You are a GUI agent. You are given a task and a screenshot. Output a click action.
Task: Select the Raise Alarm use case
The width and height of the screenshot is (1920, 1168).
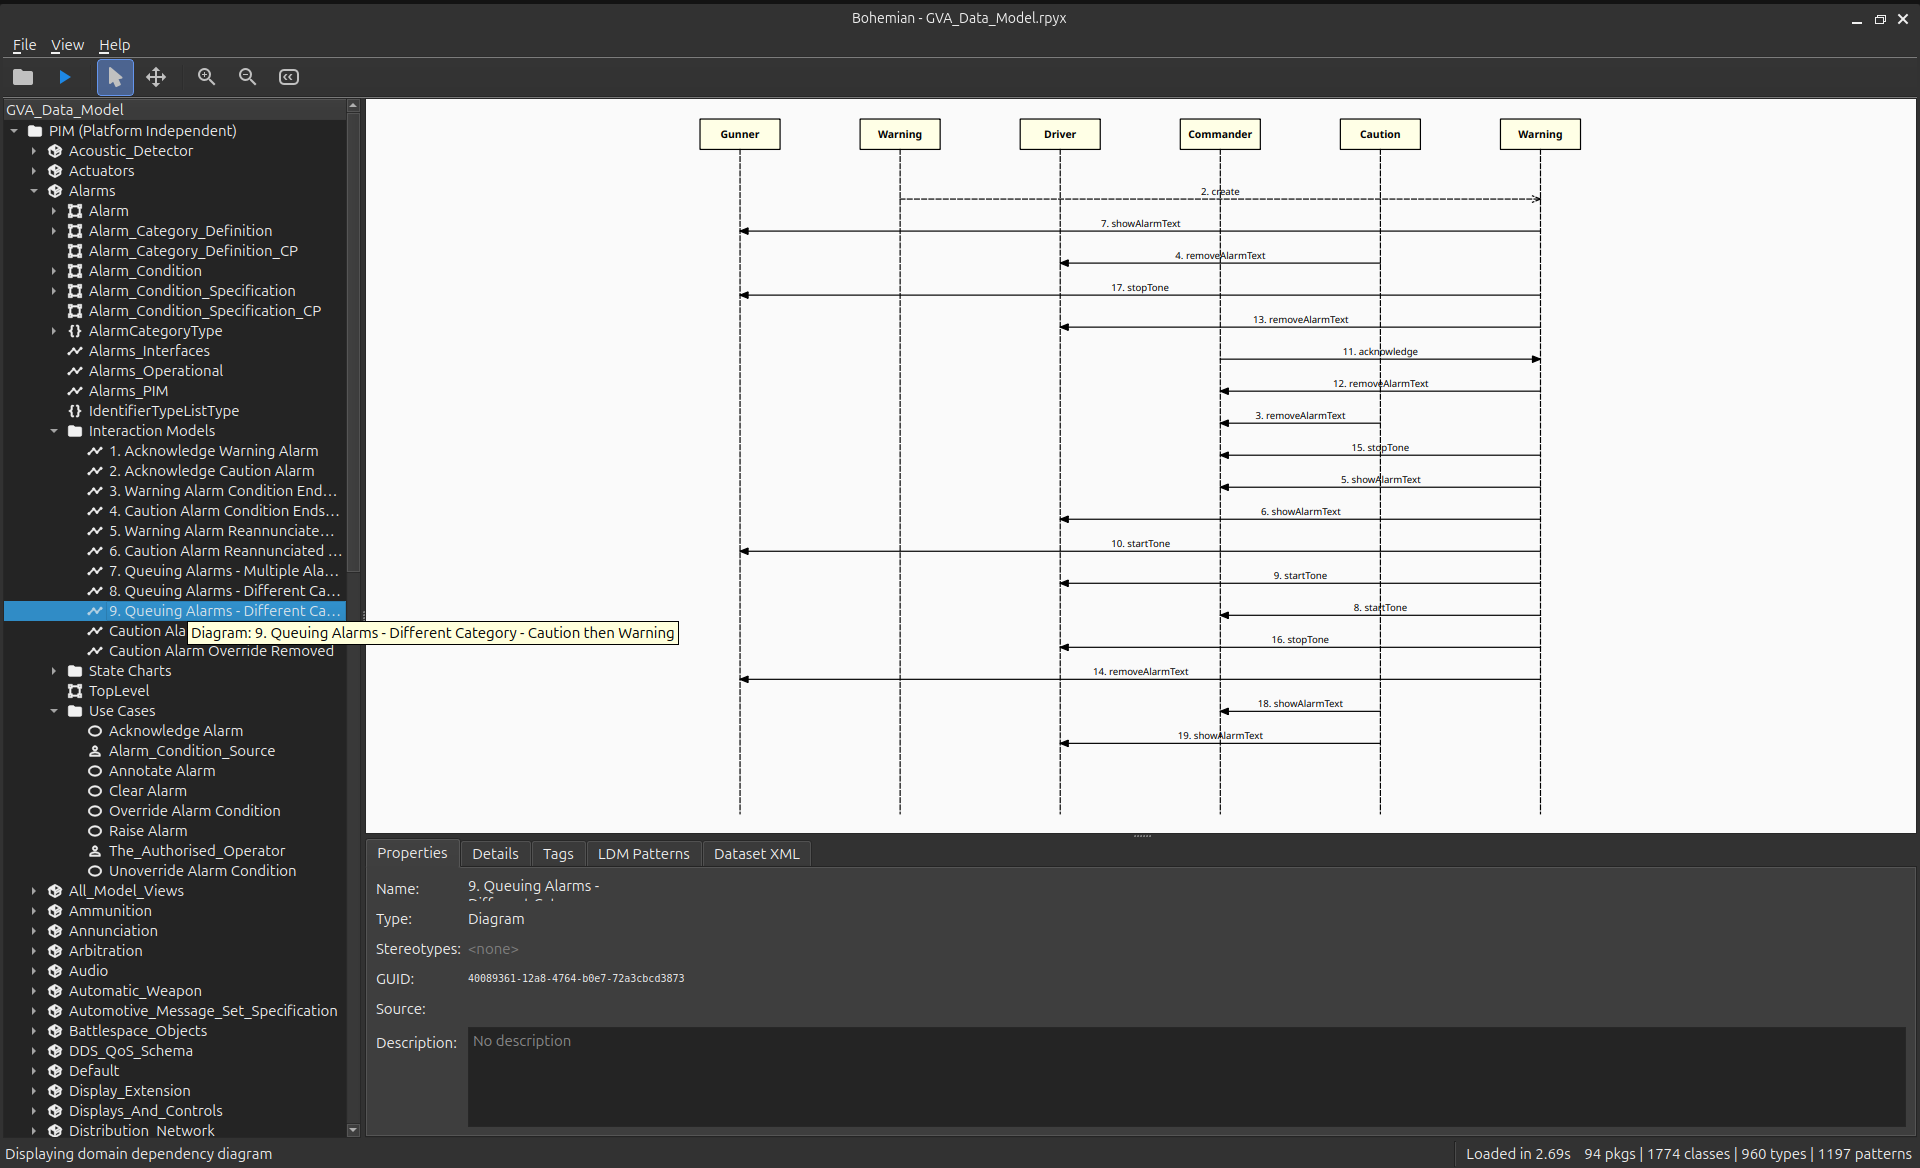pos(148,831)
